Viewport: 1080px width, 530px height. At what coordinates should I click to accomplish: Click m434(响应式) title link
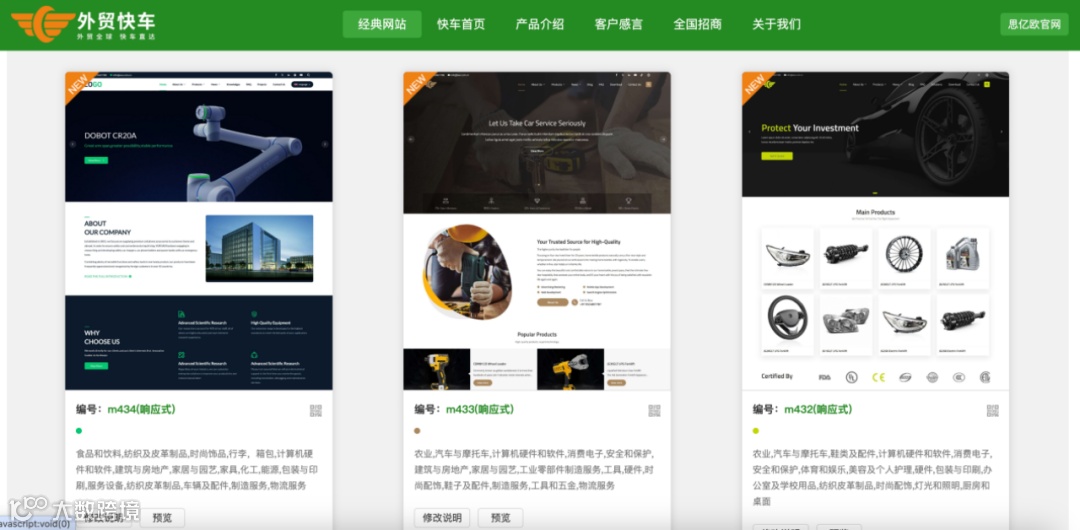[x=141, y=409]
